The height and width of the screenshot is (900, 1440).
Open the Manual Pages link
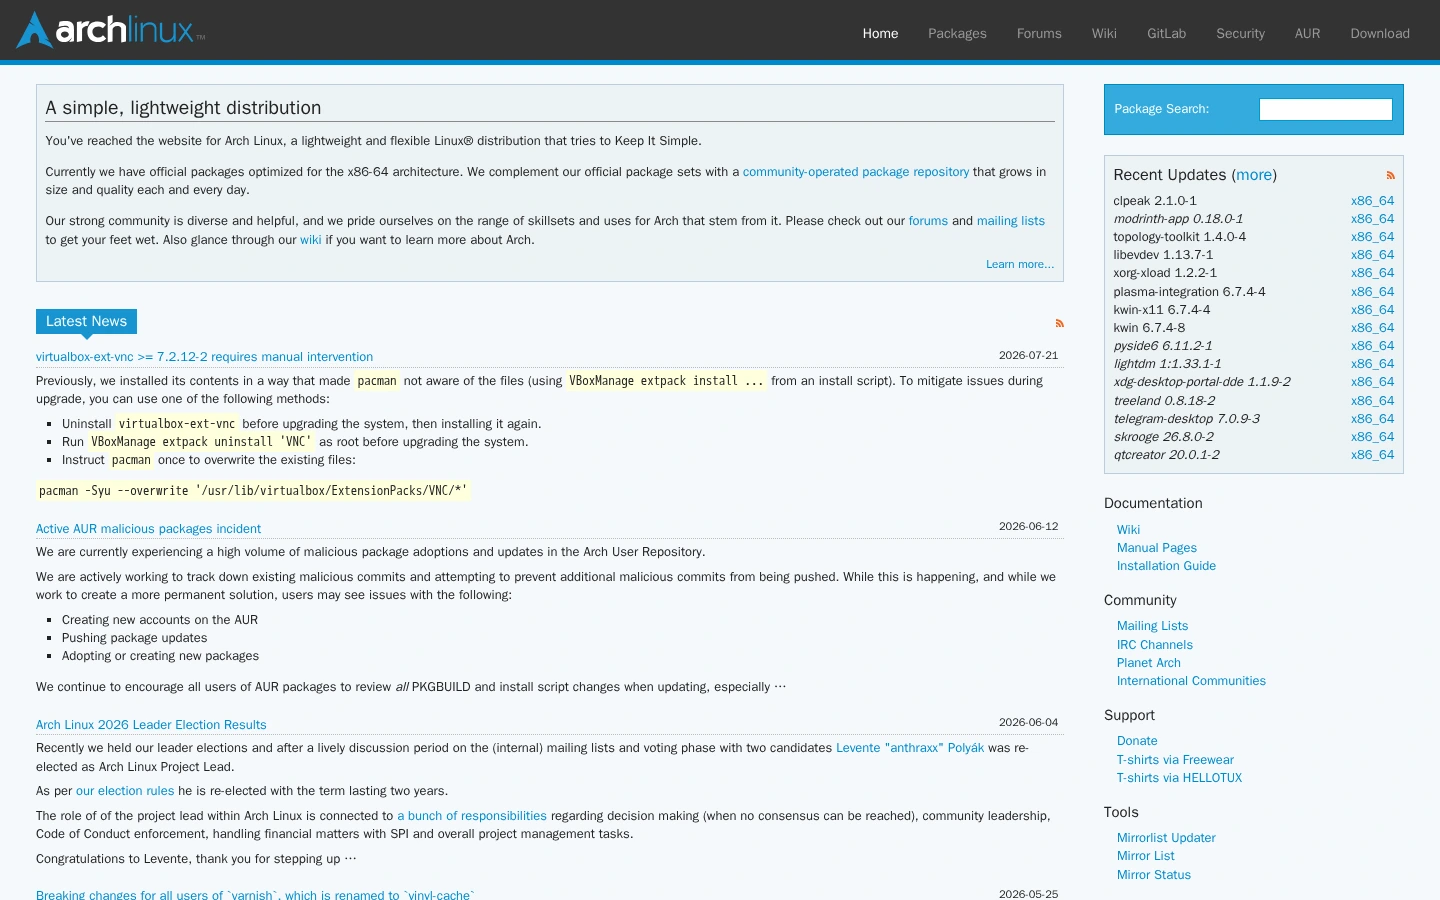coord(1157,548)
